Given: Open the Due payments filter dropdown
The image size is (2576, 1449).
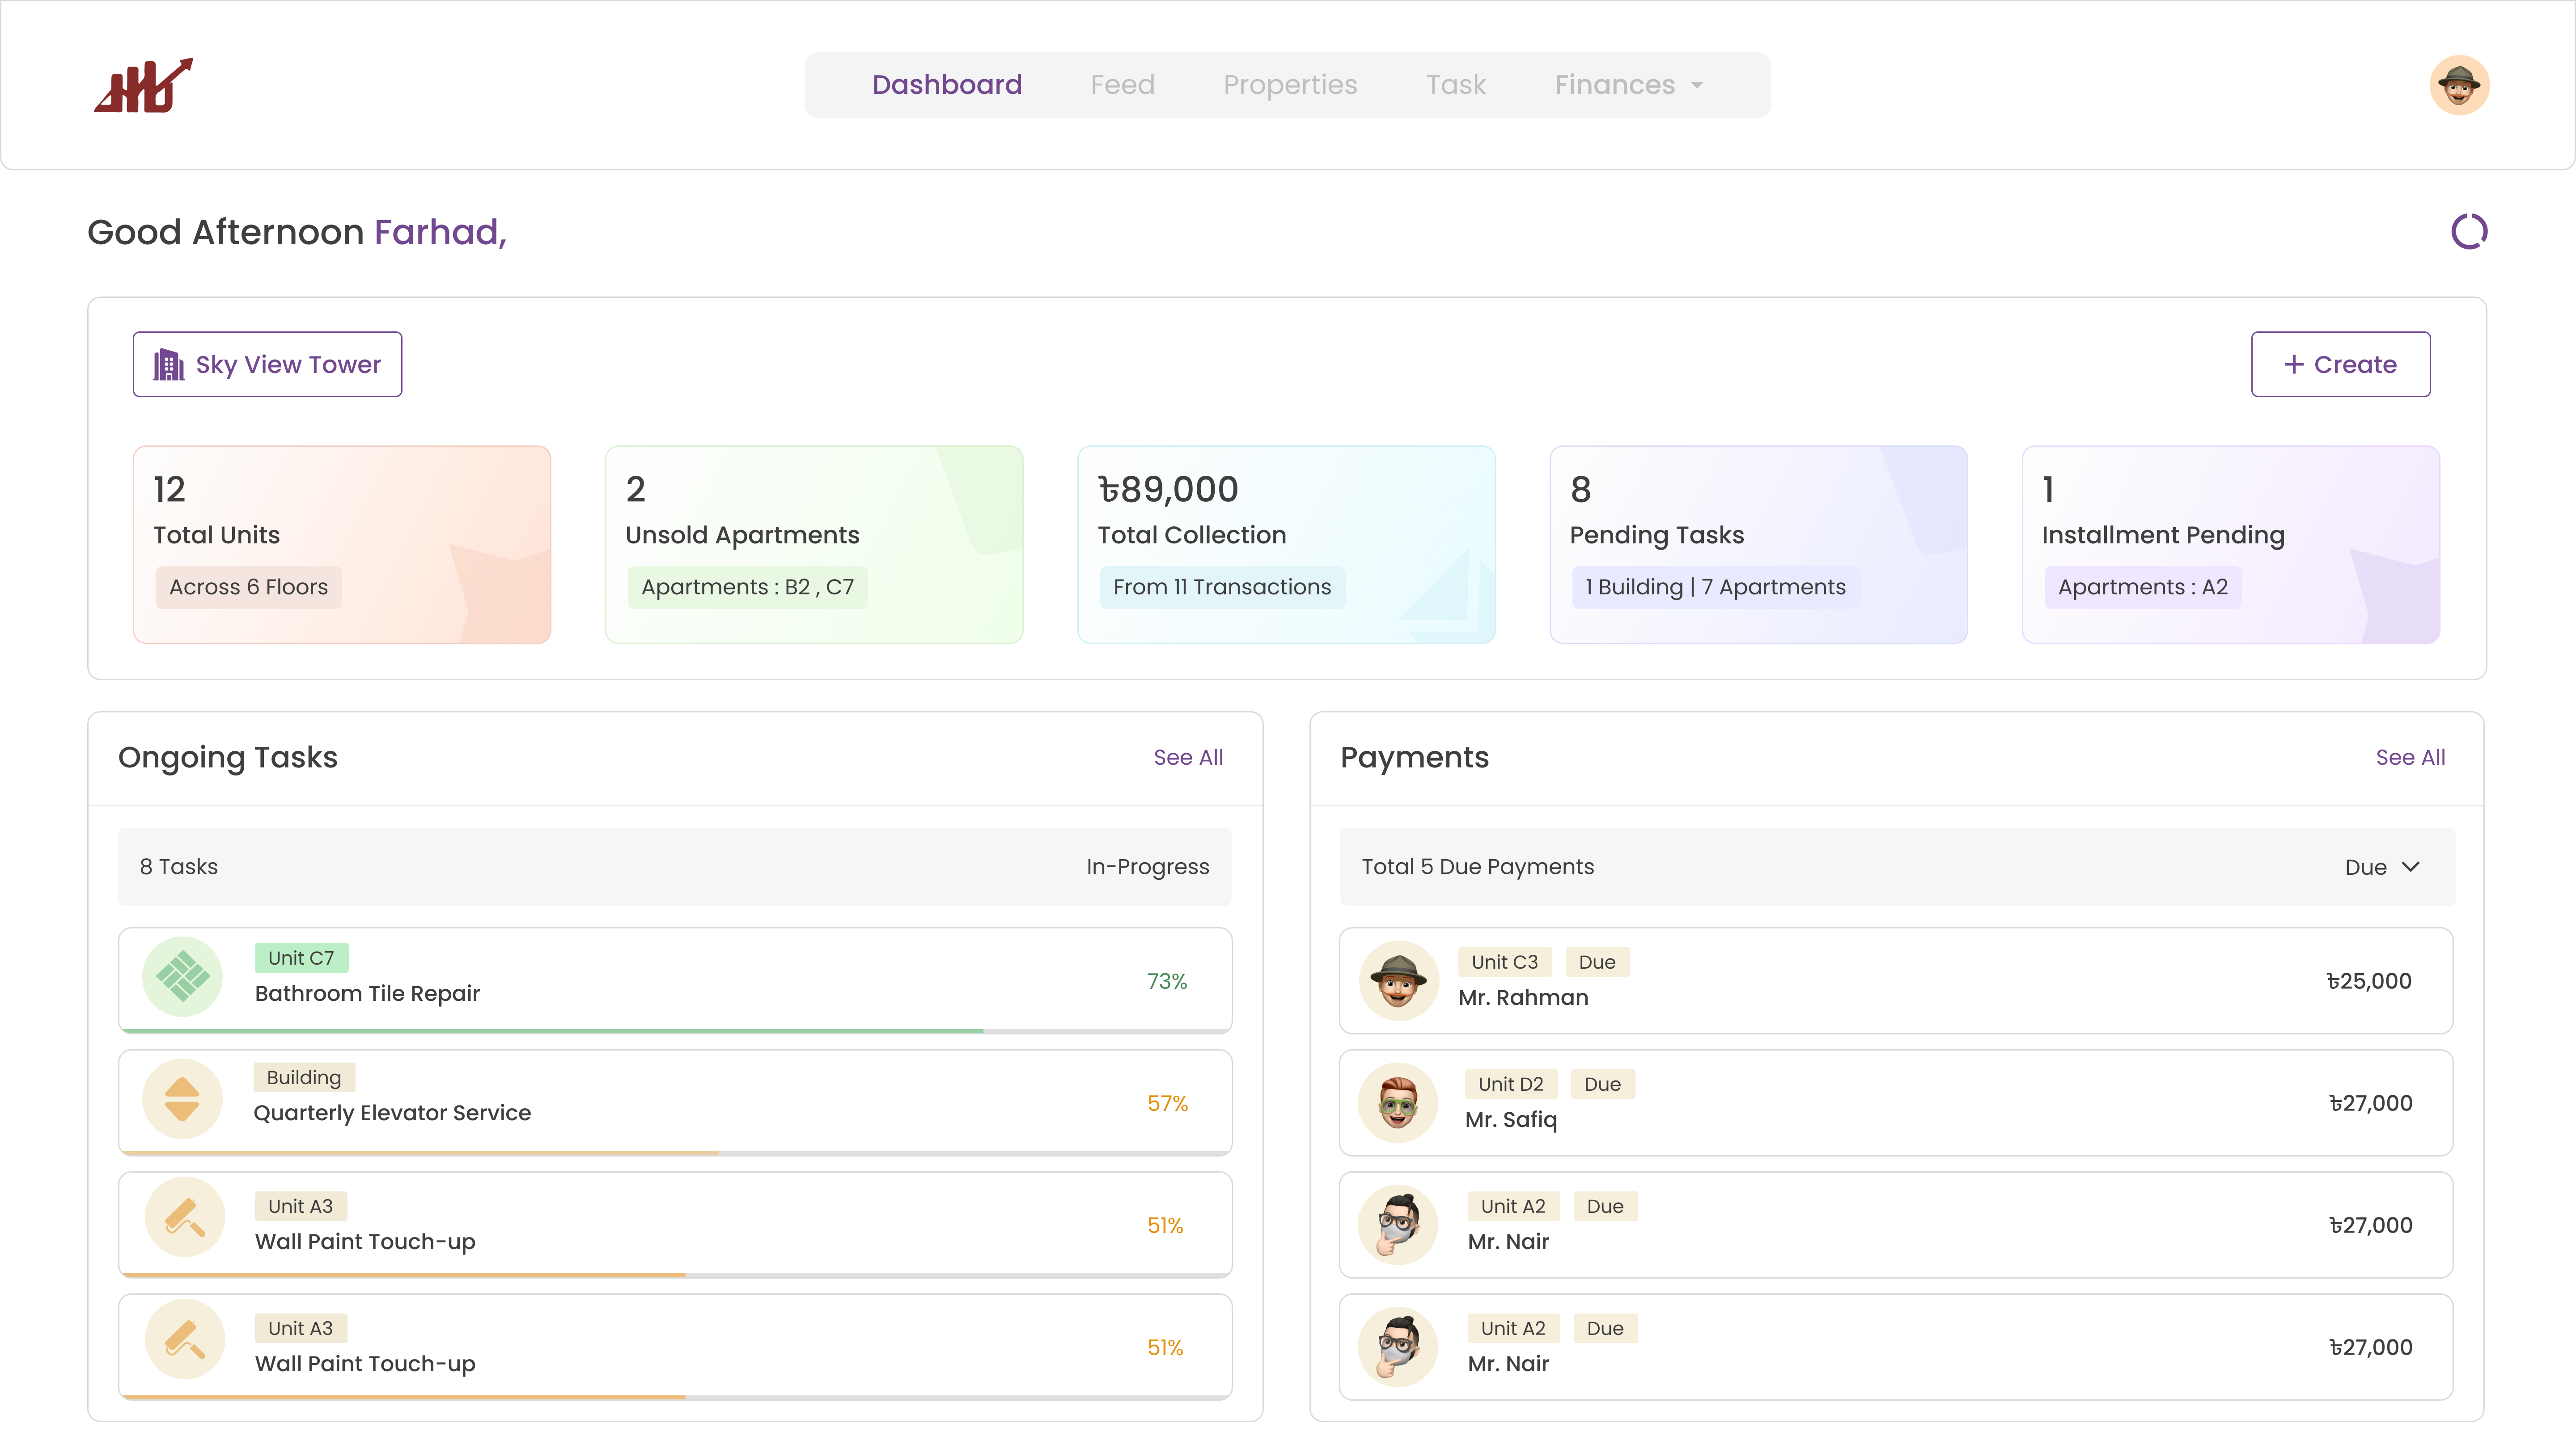Looking at the screenshot, I should click(2382, 867).
